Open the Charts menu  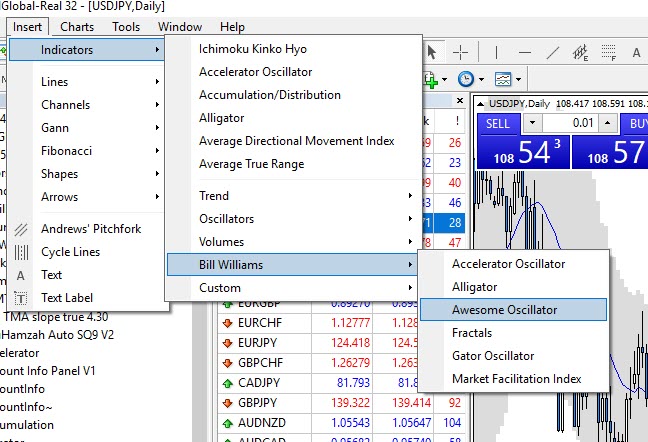tap(77, 27)
